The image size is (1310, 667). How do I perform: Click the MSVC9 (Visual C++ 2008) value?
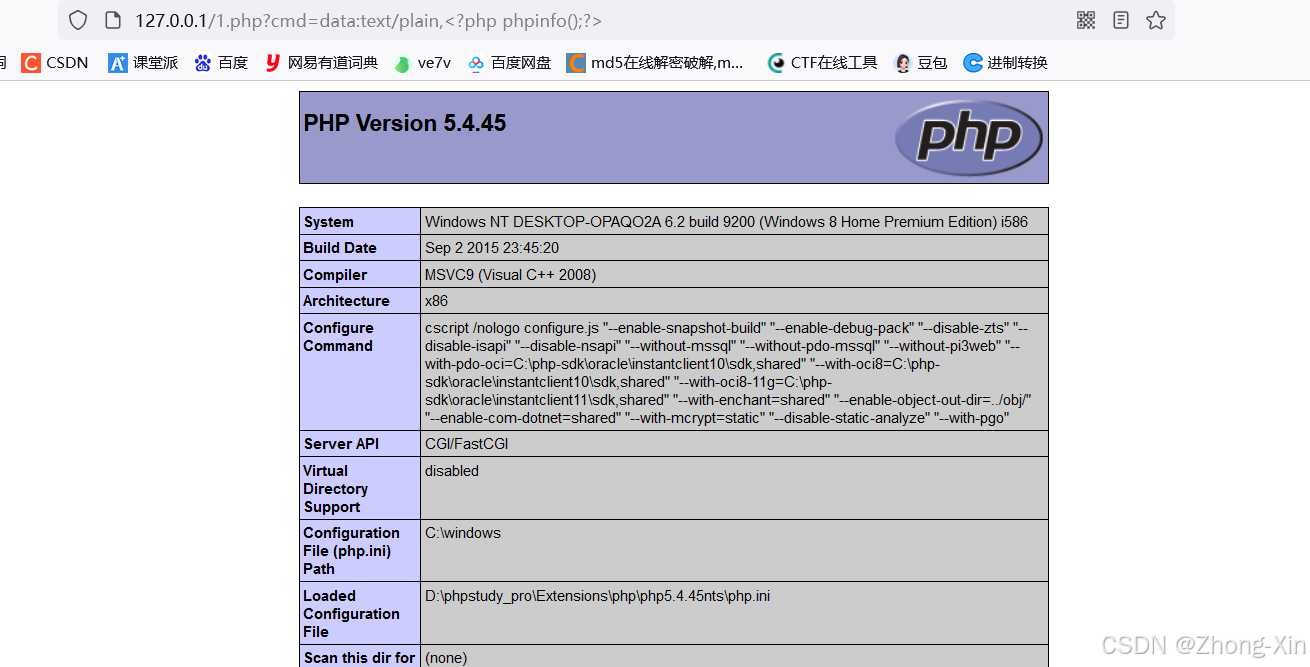tap(510, 275)
